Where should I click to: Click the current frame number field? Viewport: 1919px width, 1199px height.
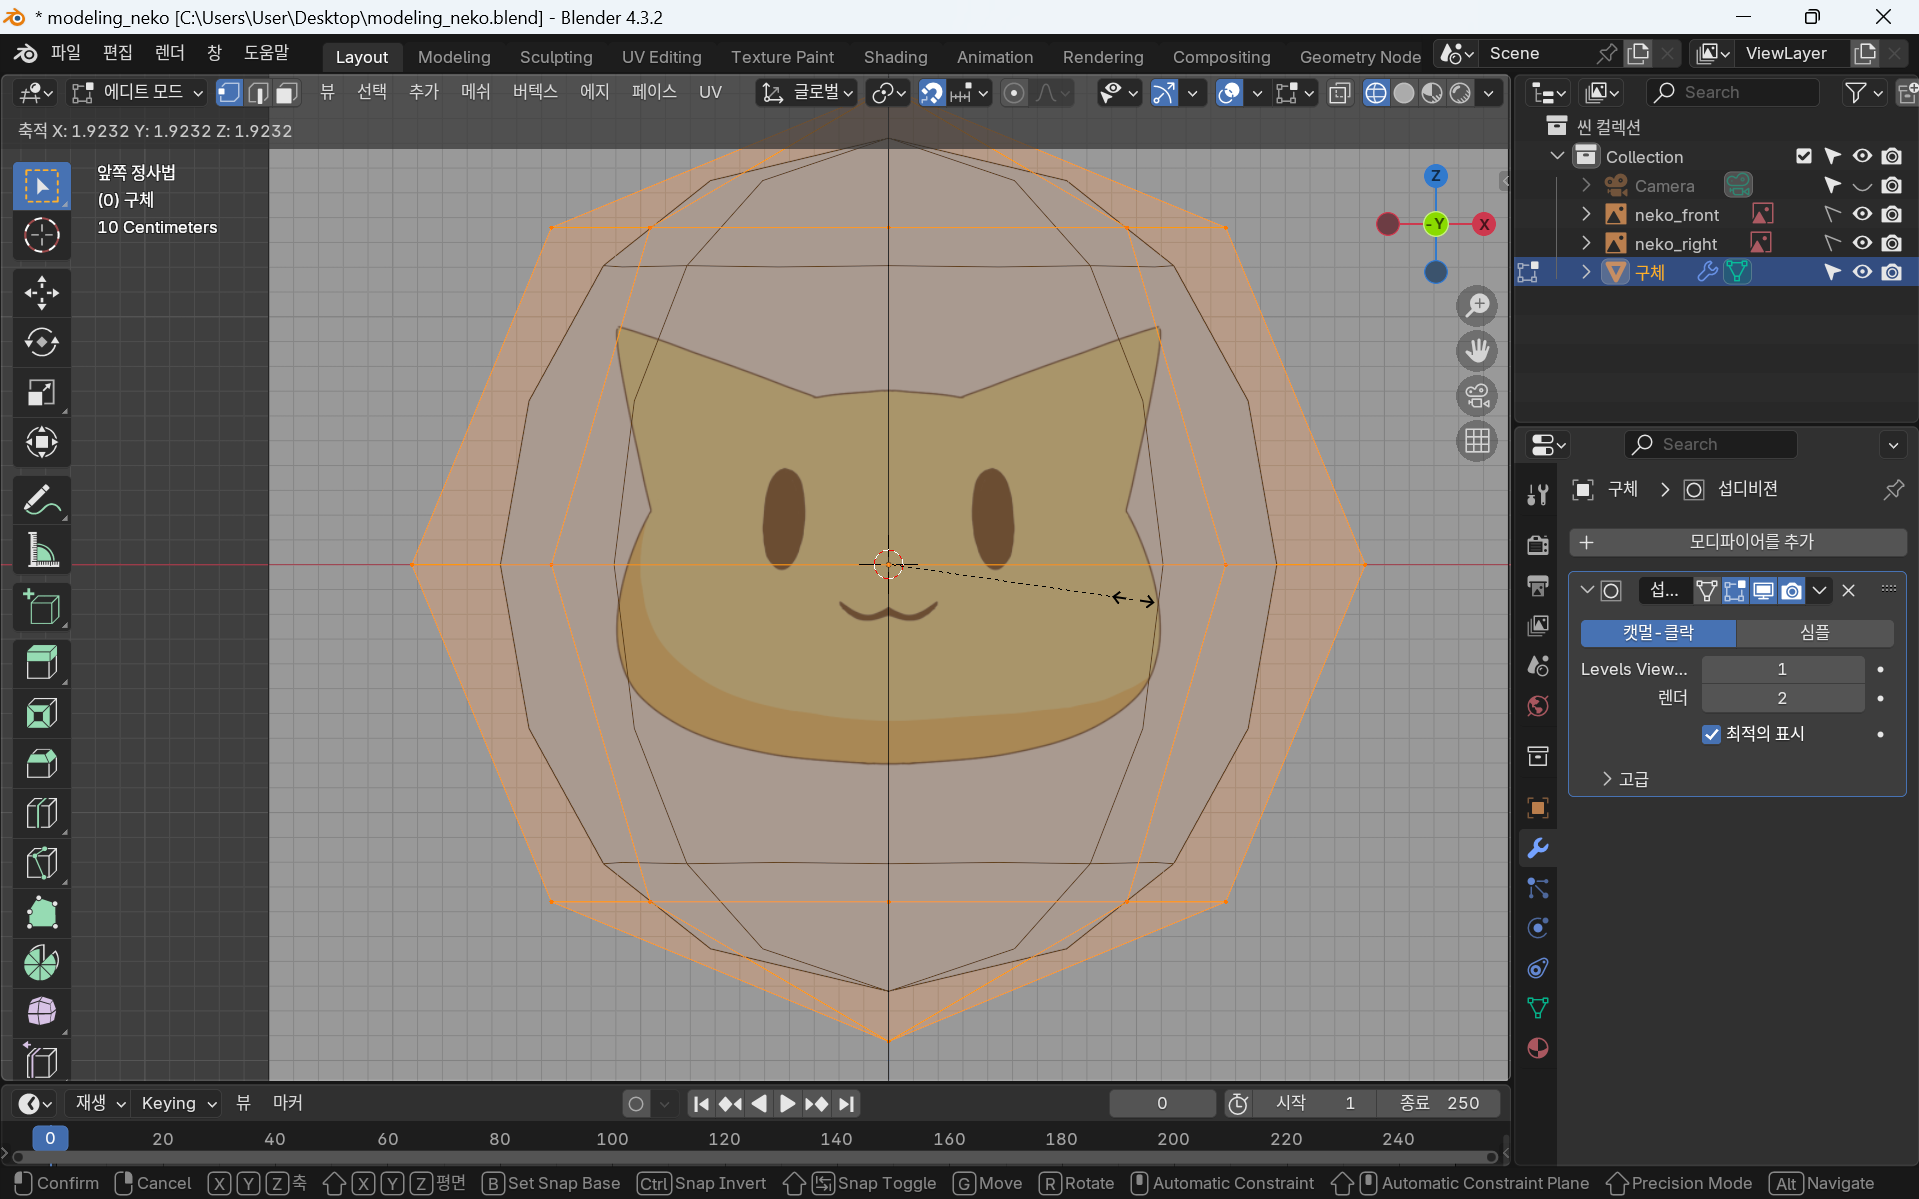(x=1162, y=1103)
